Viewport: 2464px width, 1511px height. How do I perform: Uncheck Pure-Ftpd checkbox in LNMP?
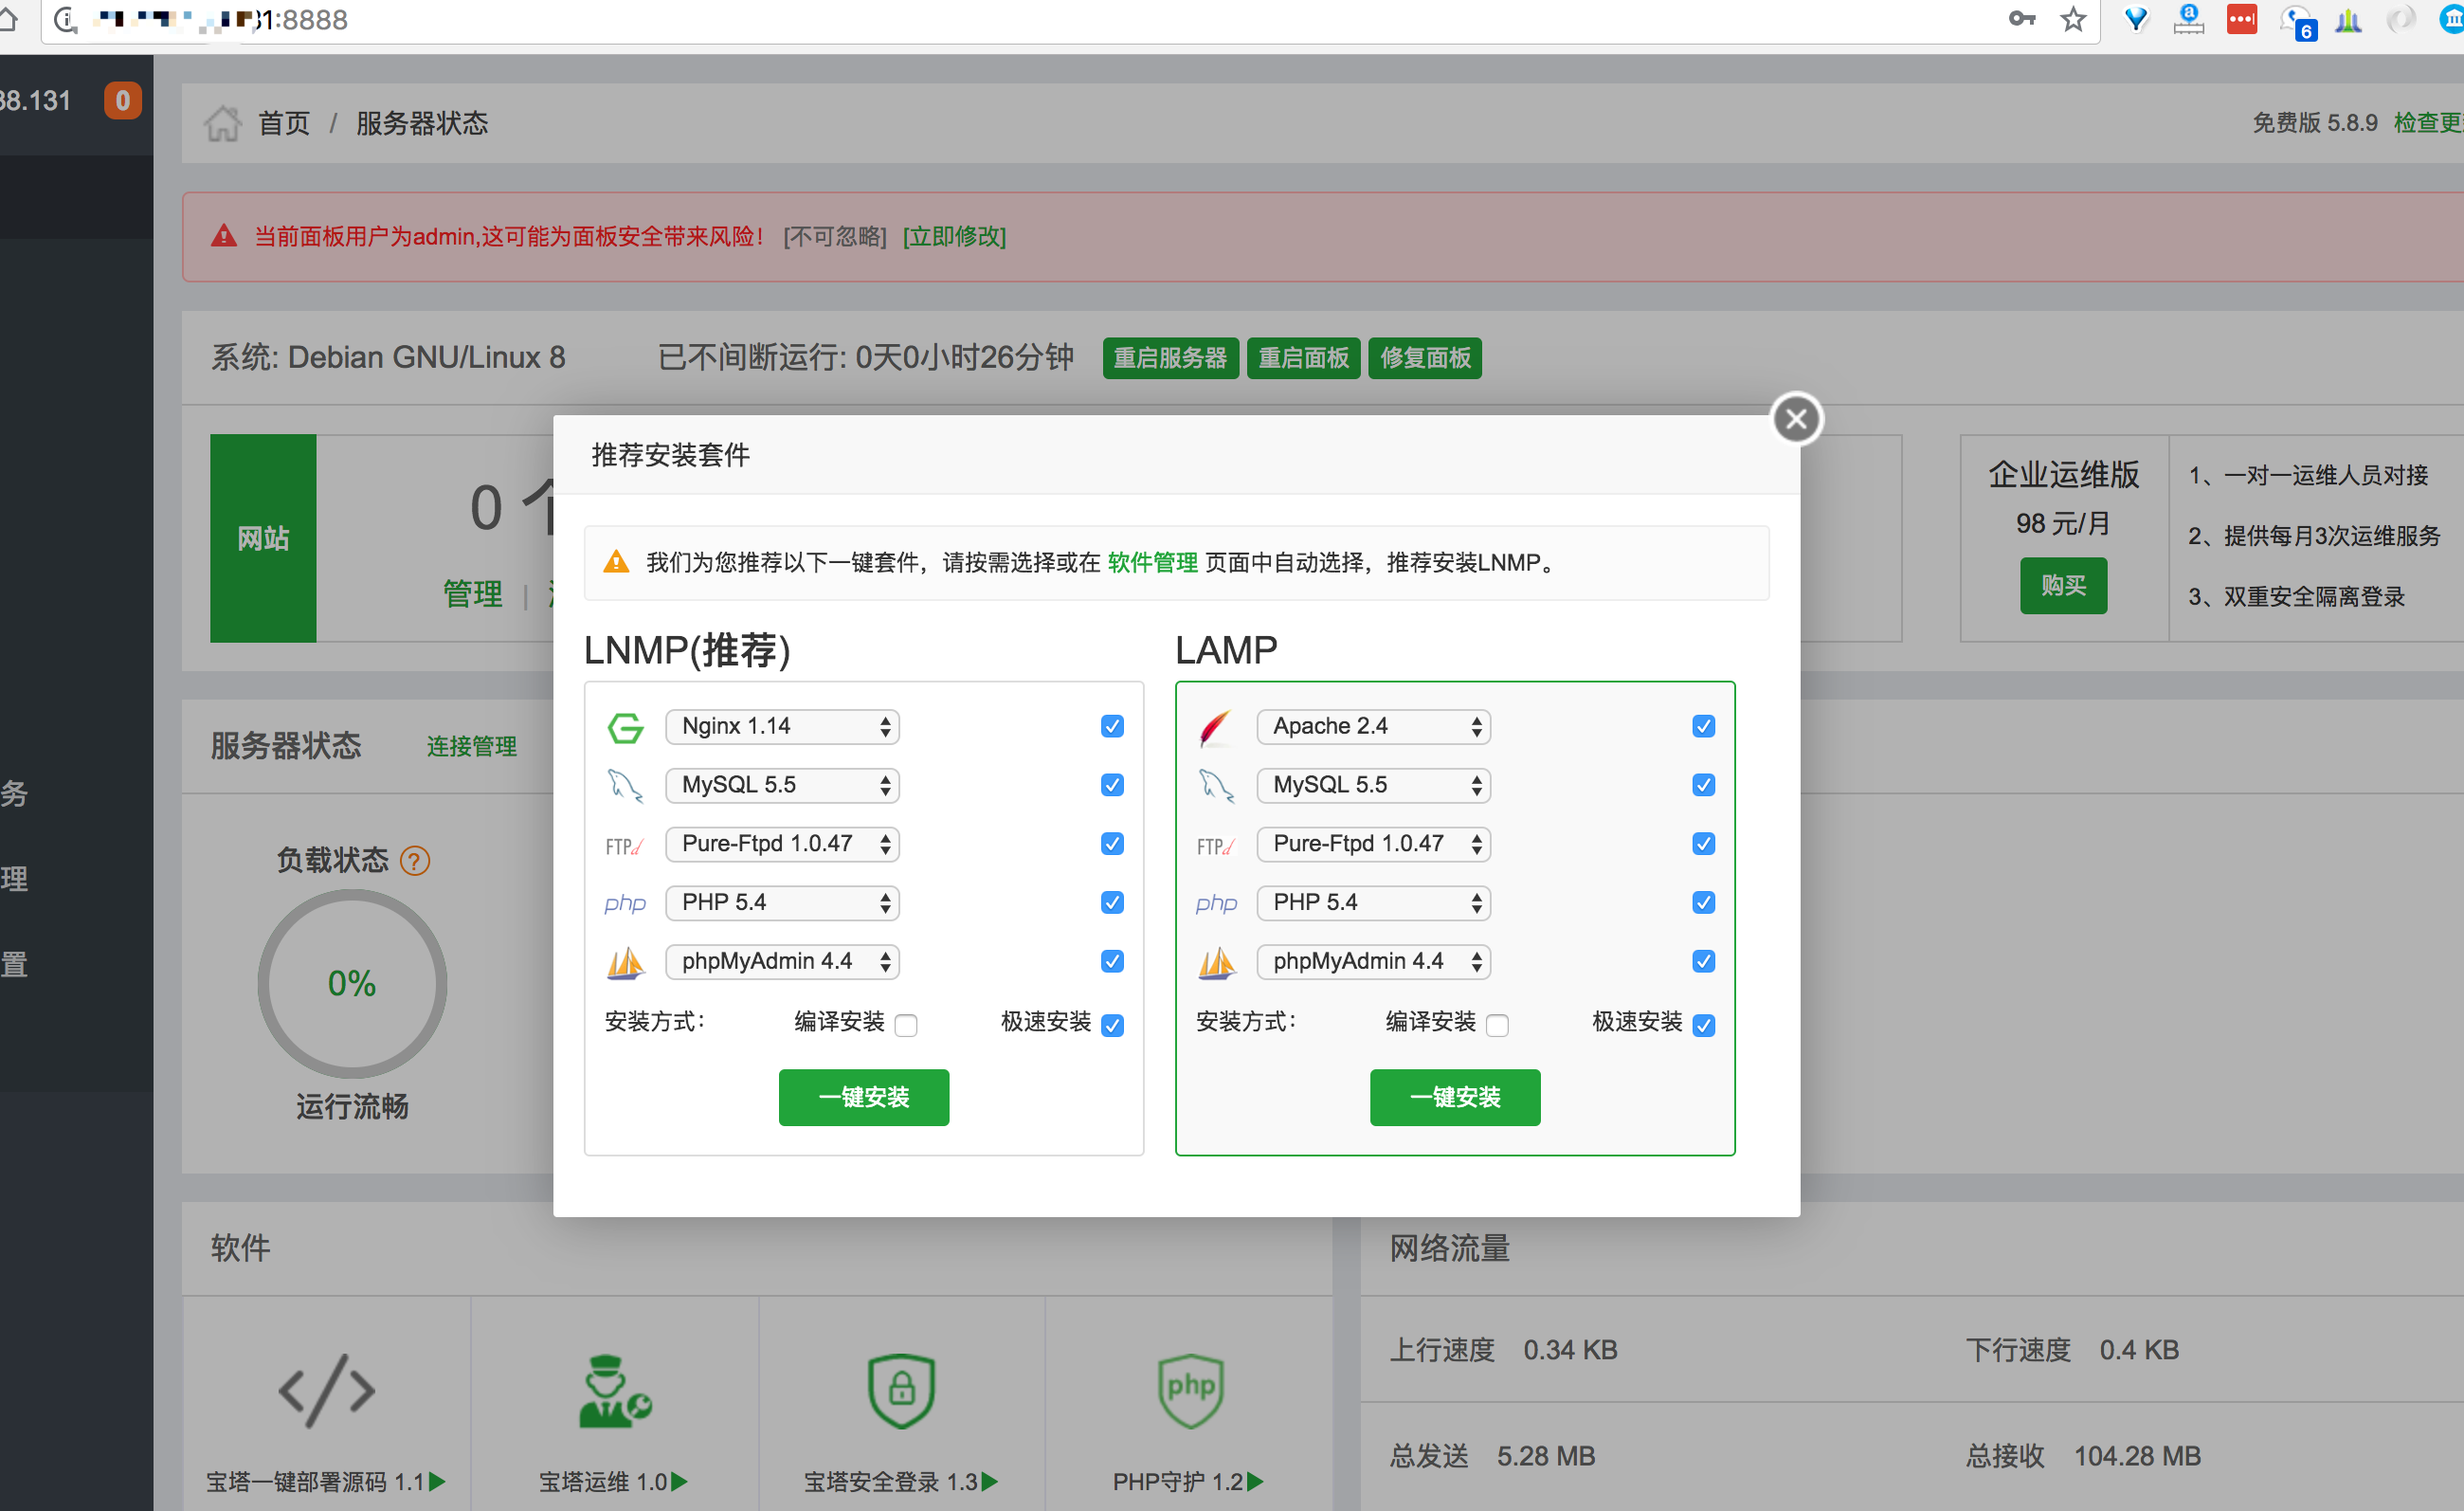pyautogui.click(x=1112, y=844)
